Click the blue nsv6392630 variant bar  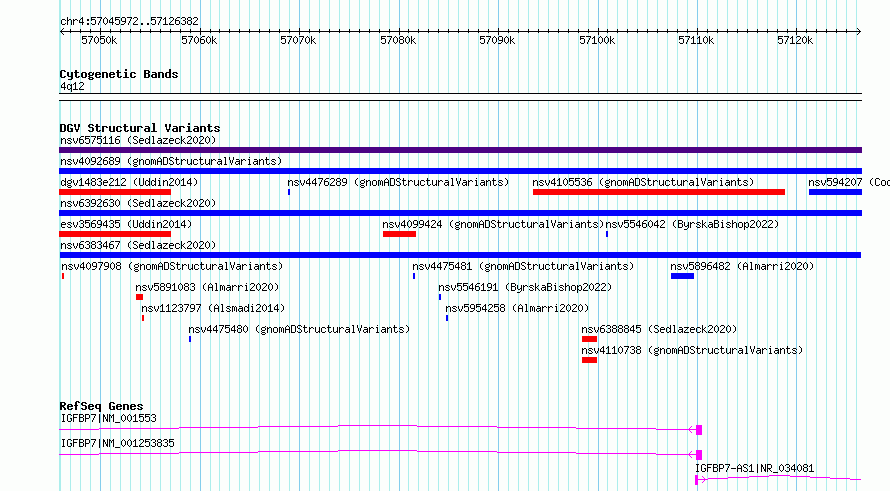[x=460, y=213]
